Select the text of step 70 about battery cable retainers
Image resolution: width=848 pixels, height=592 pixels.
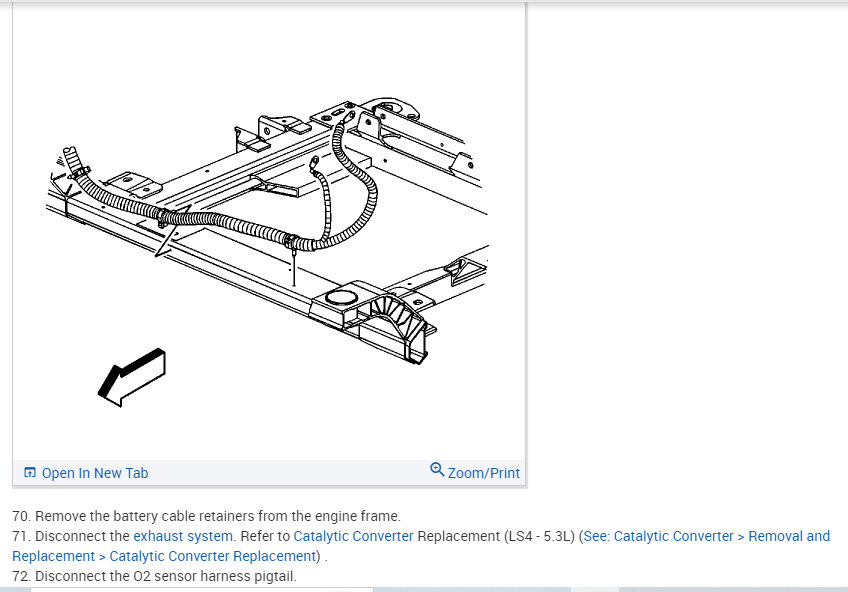(x=206, y=516)
